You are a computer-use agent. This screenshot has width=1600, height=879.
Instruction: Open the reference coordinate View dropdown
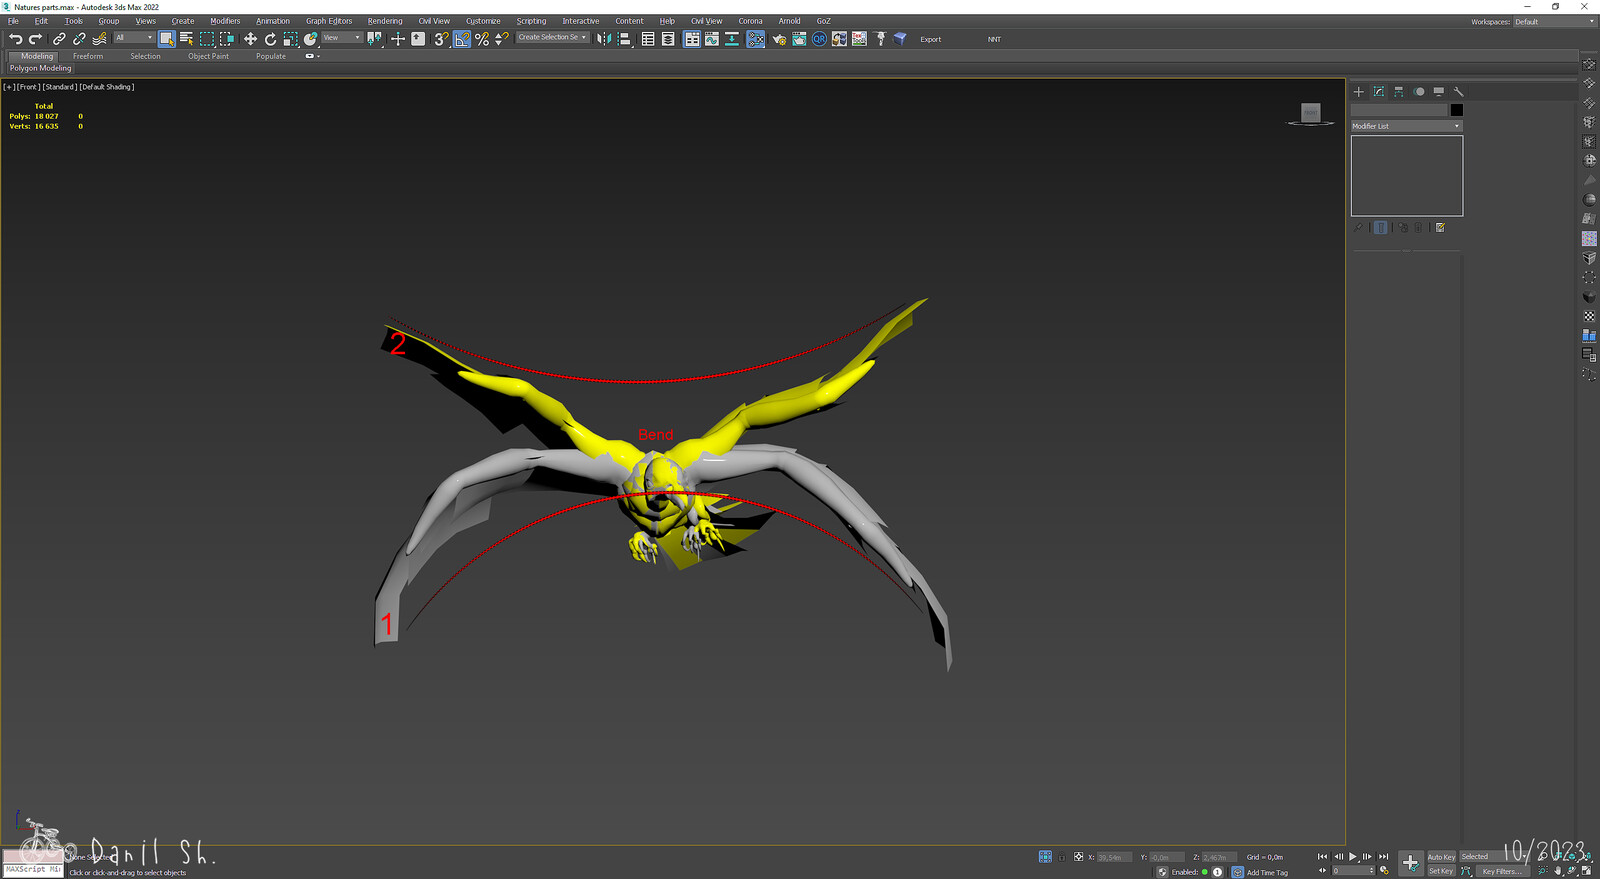pos(341,38)
